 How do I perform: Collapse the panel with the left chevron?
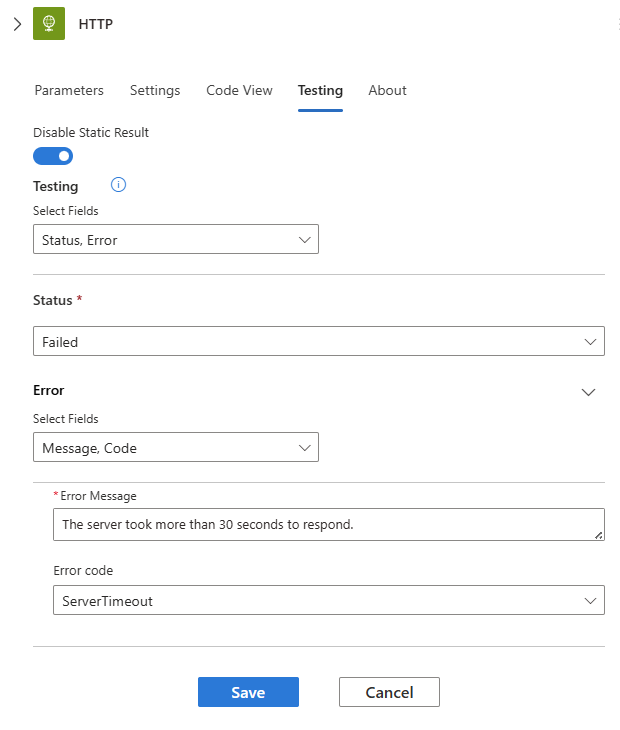pyautogui.click(x=17, y=24)
